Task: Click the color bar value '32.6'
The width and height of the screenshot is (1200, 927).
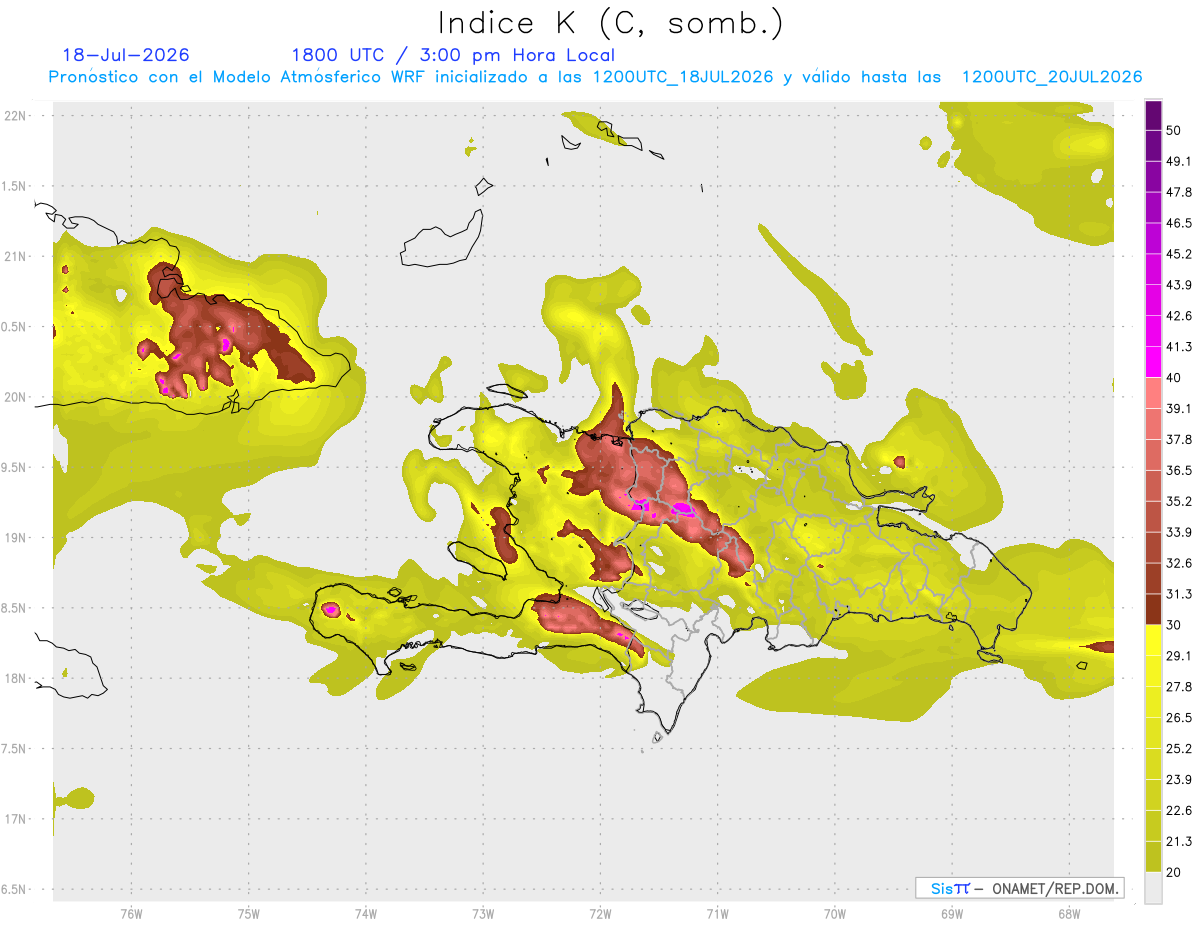Action: tap(1178, 563)
